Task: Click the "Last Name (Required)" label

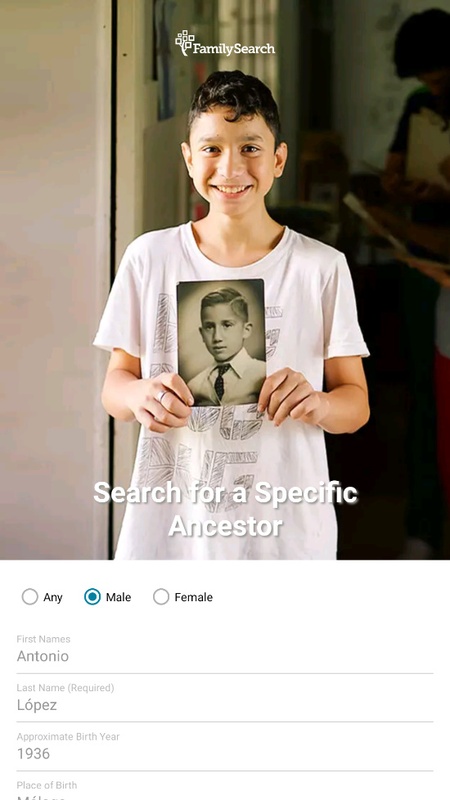Action: 65,688
